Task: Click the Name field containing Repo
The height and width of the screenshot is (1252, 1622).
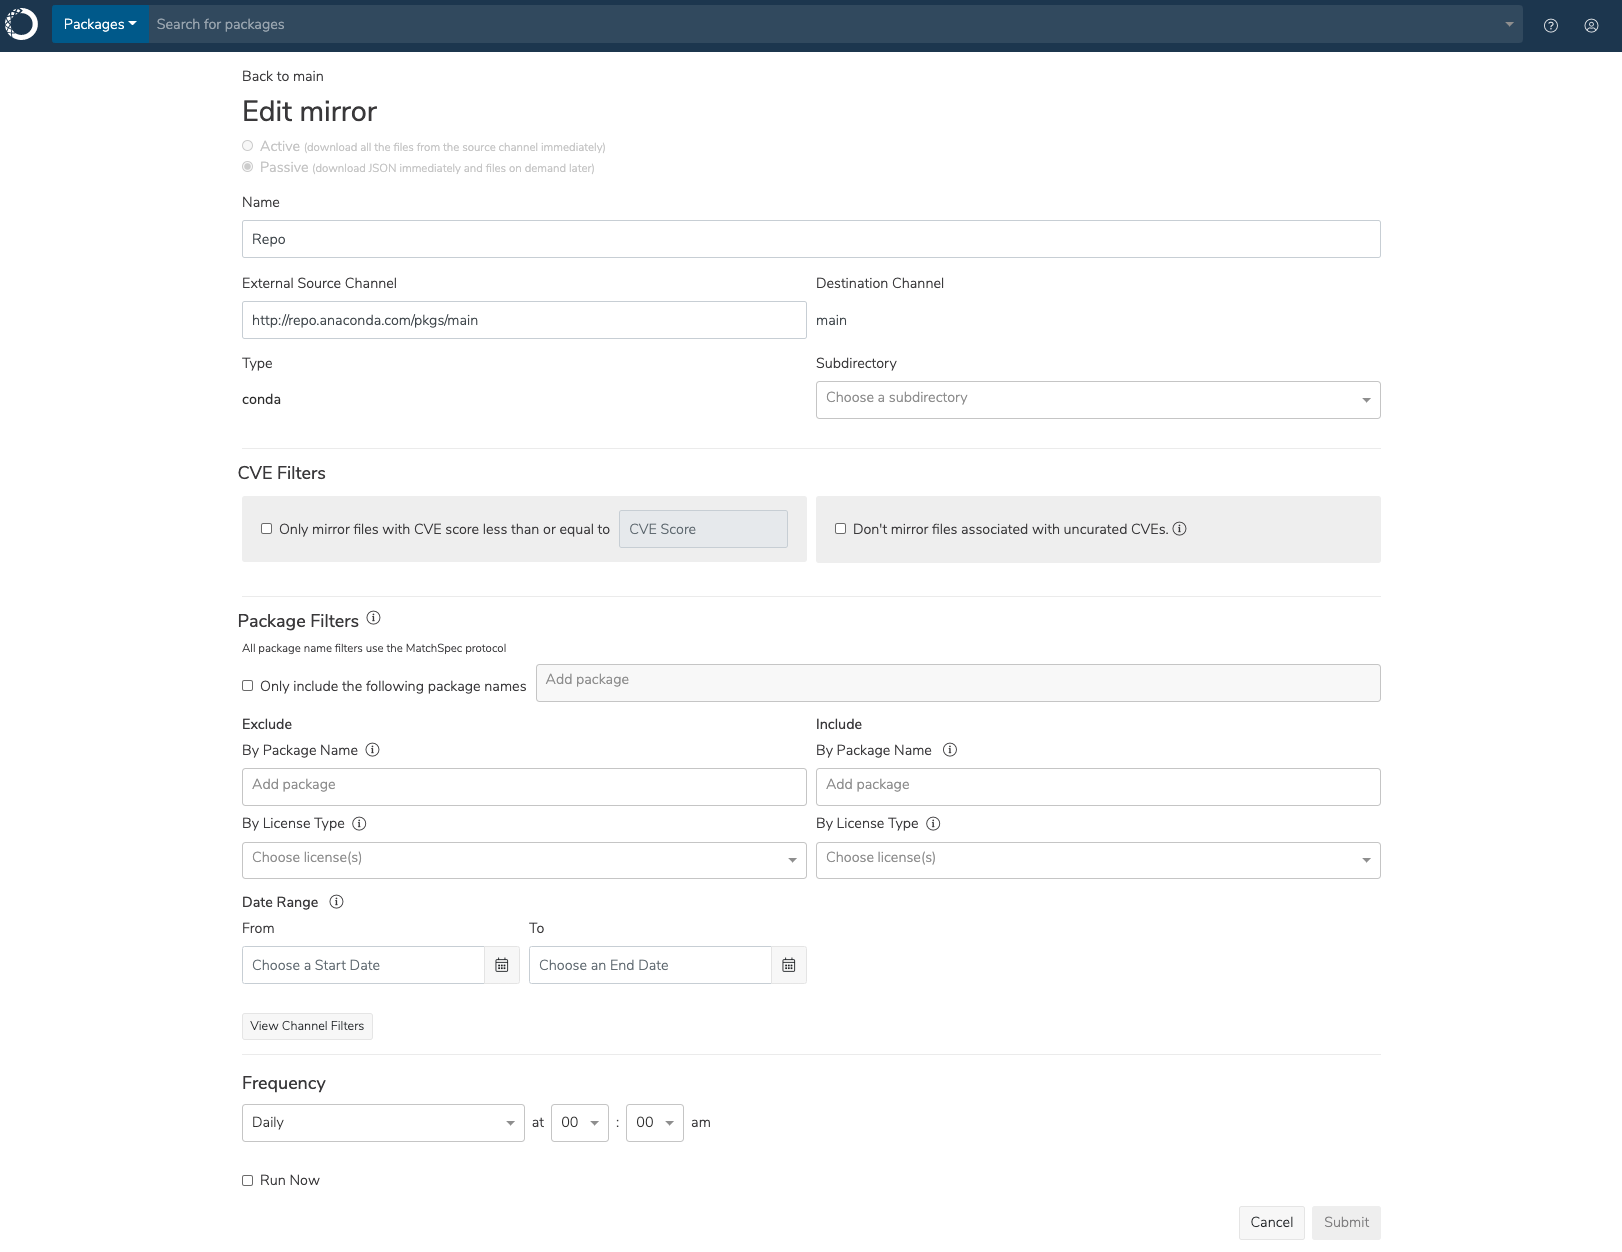Action: 811,239
